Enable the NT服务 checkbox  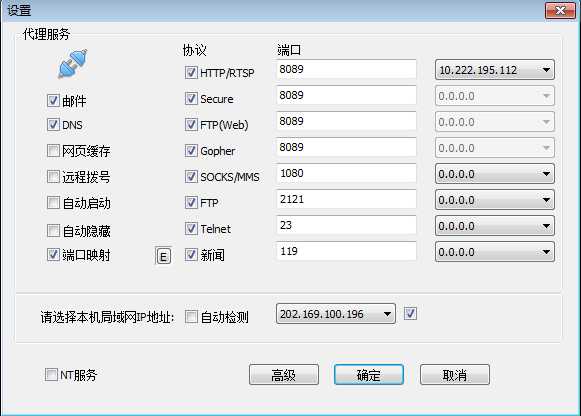[x=51, y=375]
